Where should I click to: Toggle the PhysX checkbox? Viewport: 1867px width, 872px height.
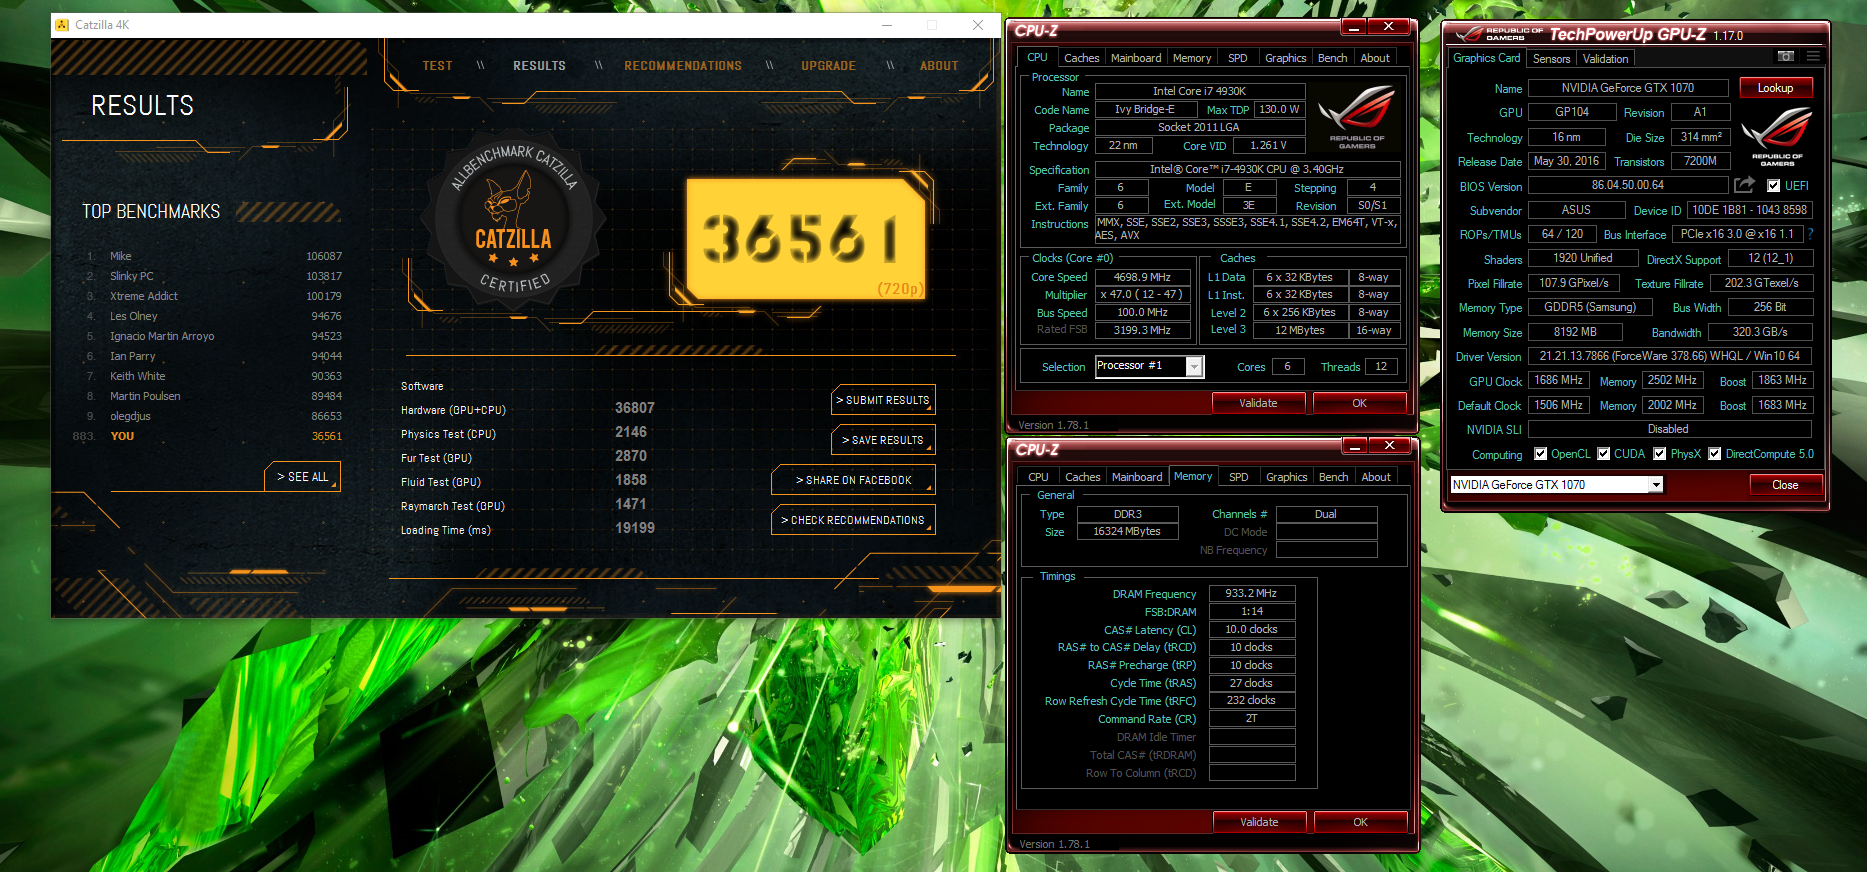[1659, 454]
